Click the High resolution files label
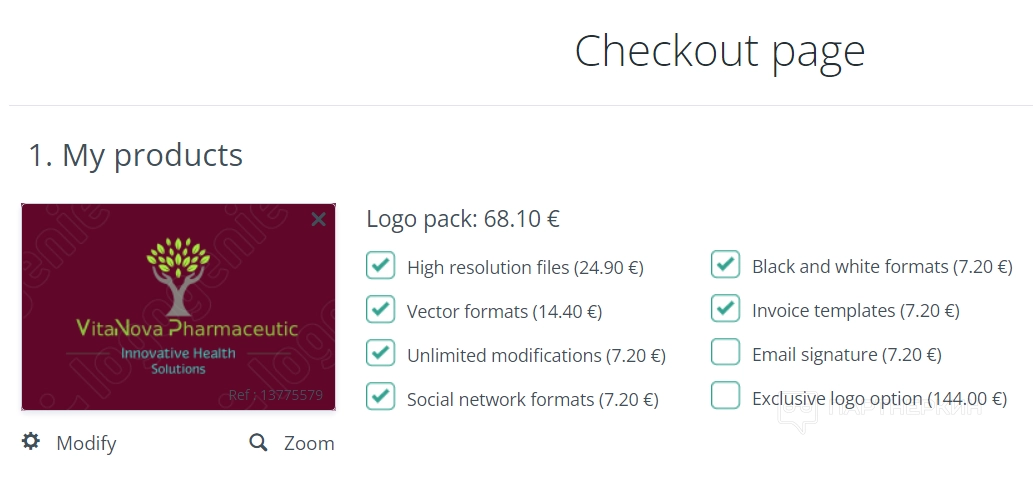The image size is (1033, 486). (x=525, y=268)
